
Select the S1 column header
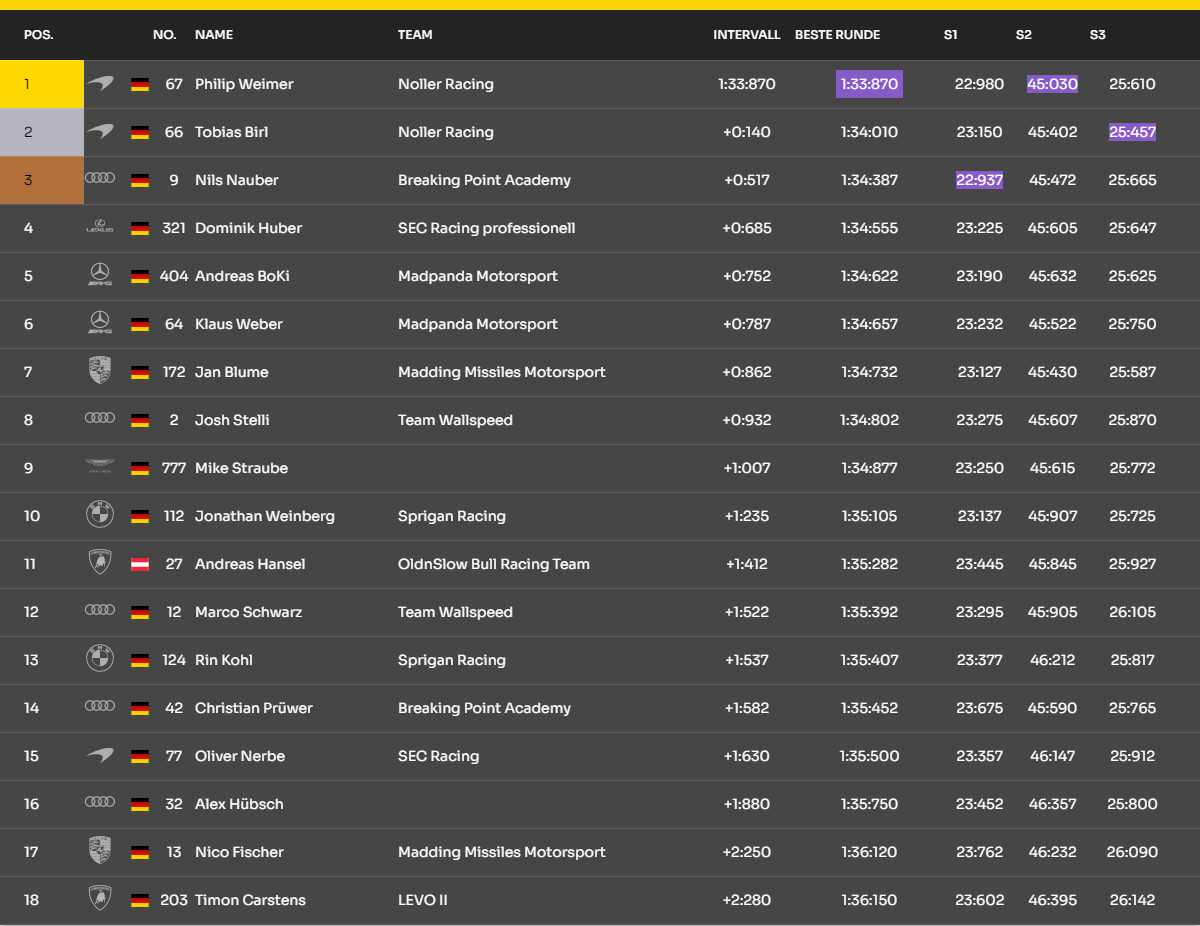tap(950, 35)
